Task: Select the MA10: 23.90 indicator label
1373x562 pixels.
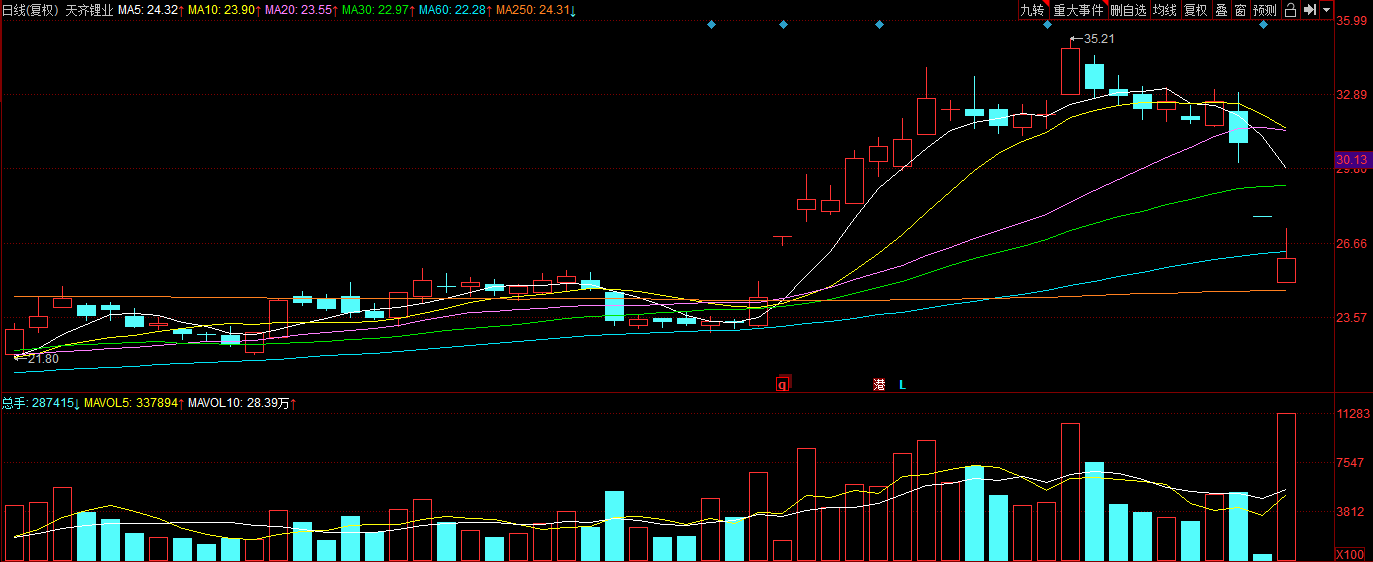Action: (224, 10)
